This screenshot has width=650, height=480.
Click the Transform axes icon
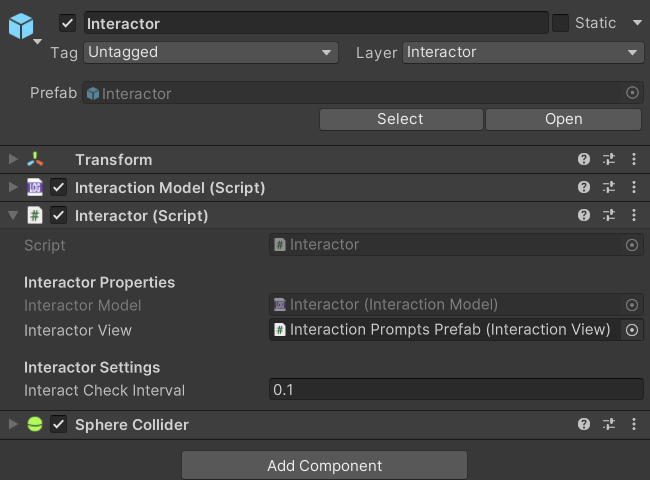click(x=35, y=159)
